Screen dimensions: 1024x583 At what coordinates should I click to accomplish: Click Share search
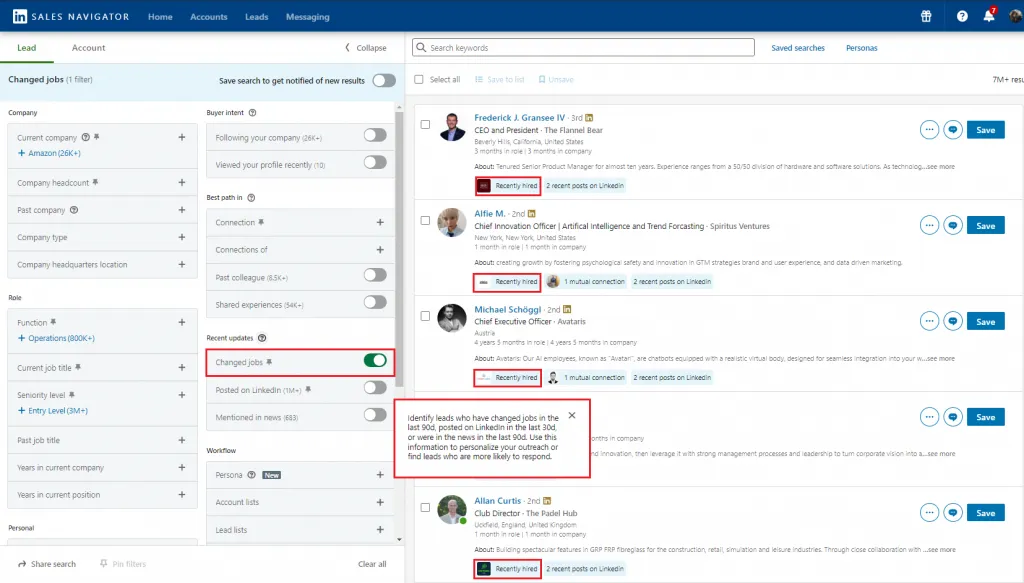point(47,563)
